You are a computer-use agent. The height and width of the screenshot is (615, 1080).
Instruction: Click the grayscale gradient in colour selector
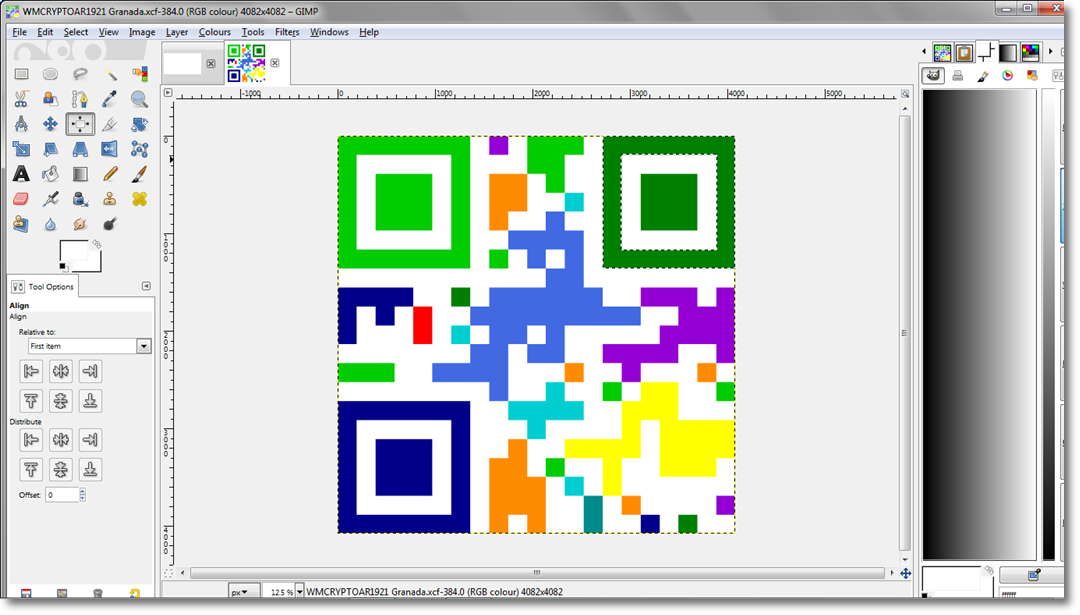tap(979, 324)
